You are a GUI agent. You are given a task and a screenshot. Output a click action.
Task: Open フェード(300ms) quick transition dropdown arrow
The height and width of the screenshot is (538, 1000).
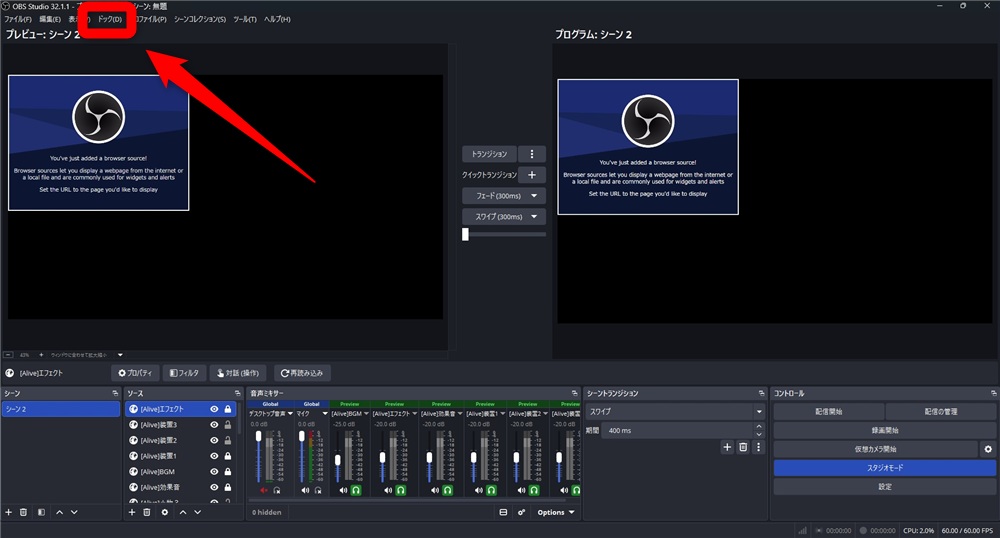pyautogui.click(x=534, y=196)
